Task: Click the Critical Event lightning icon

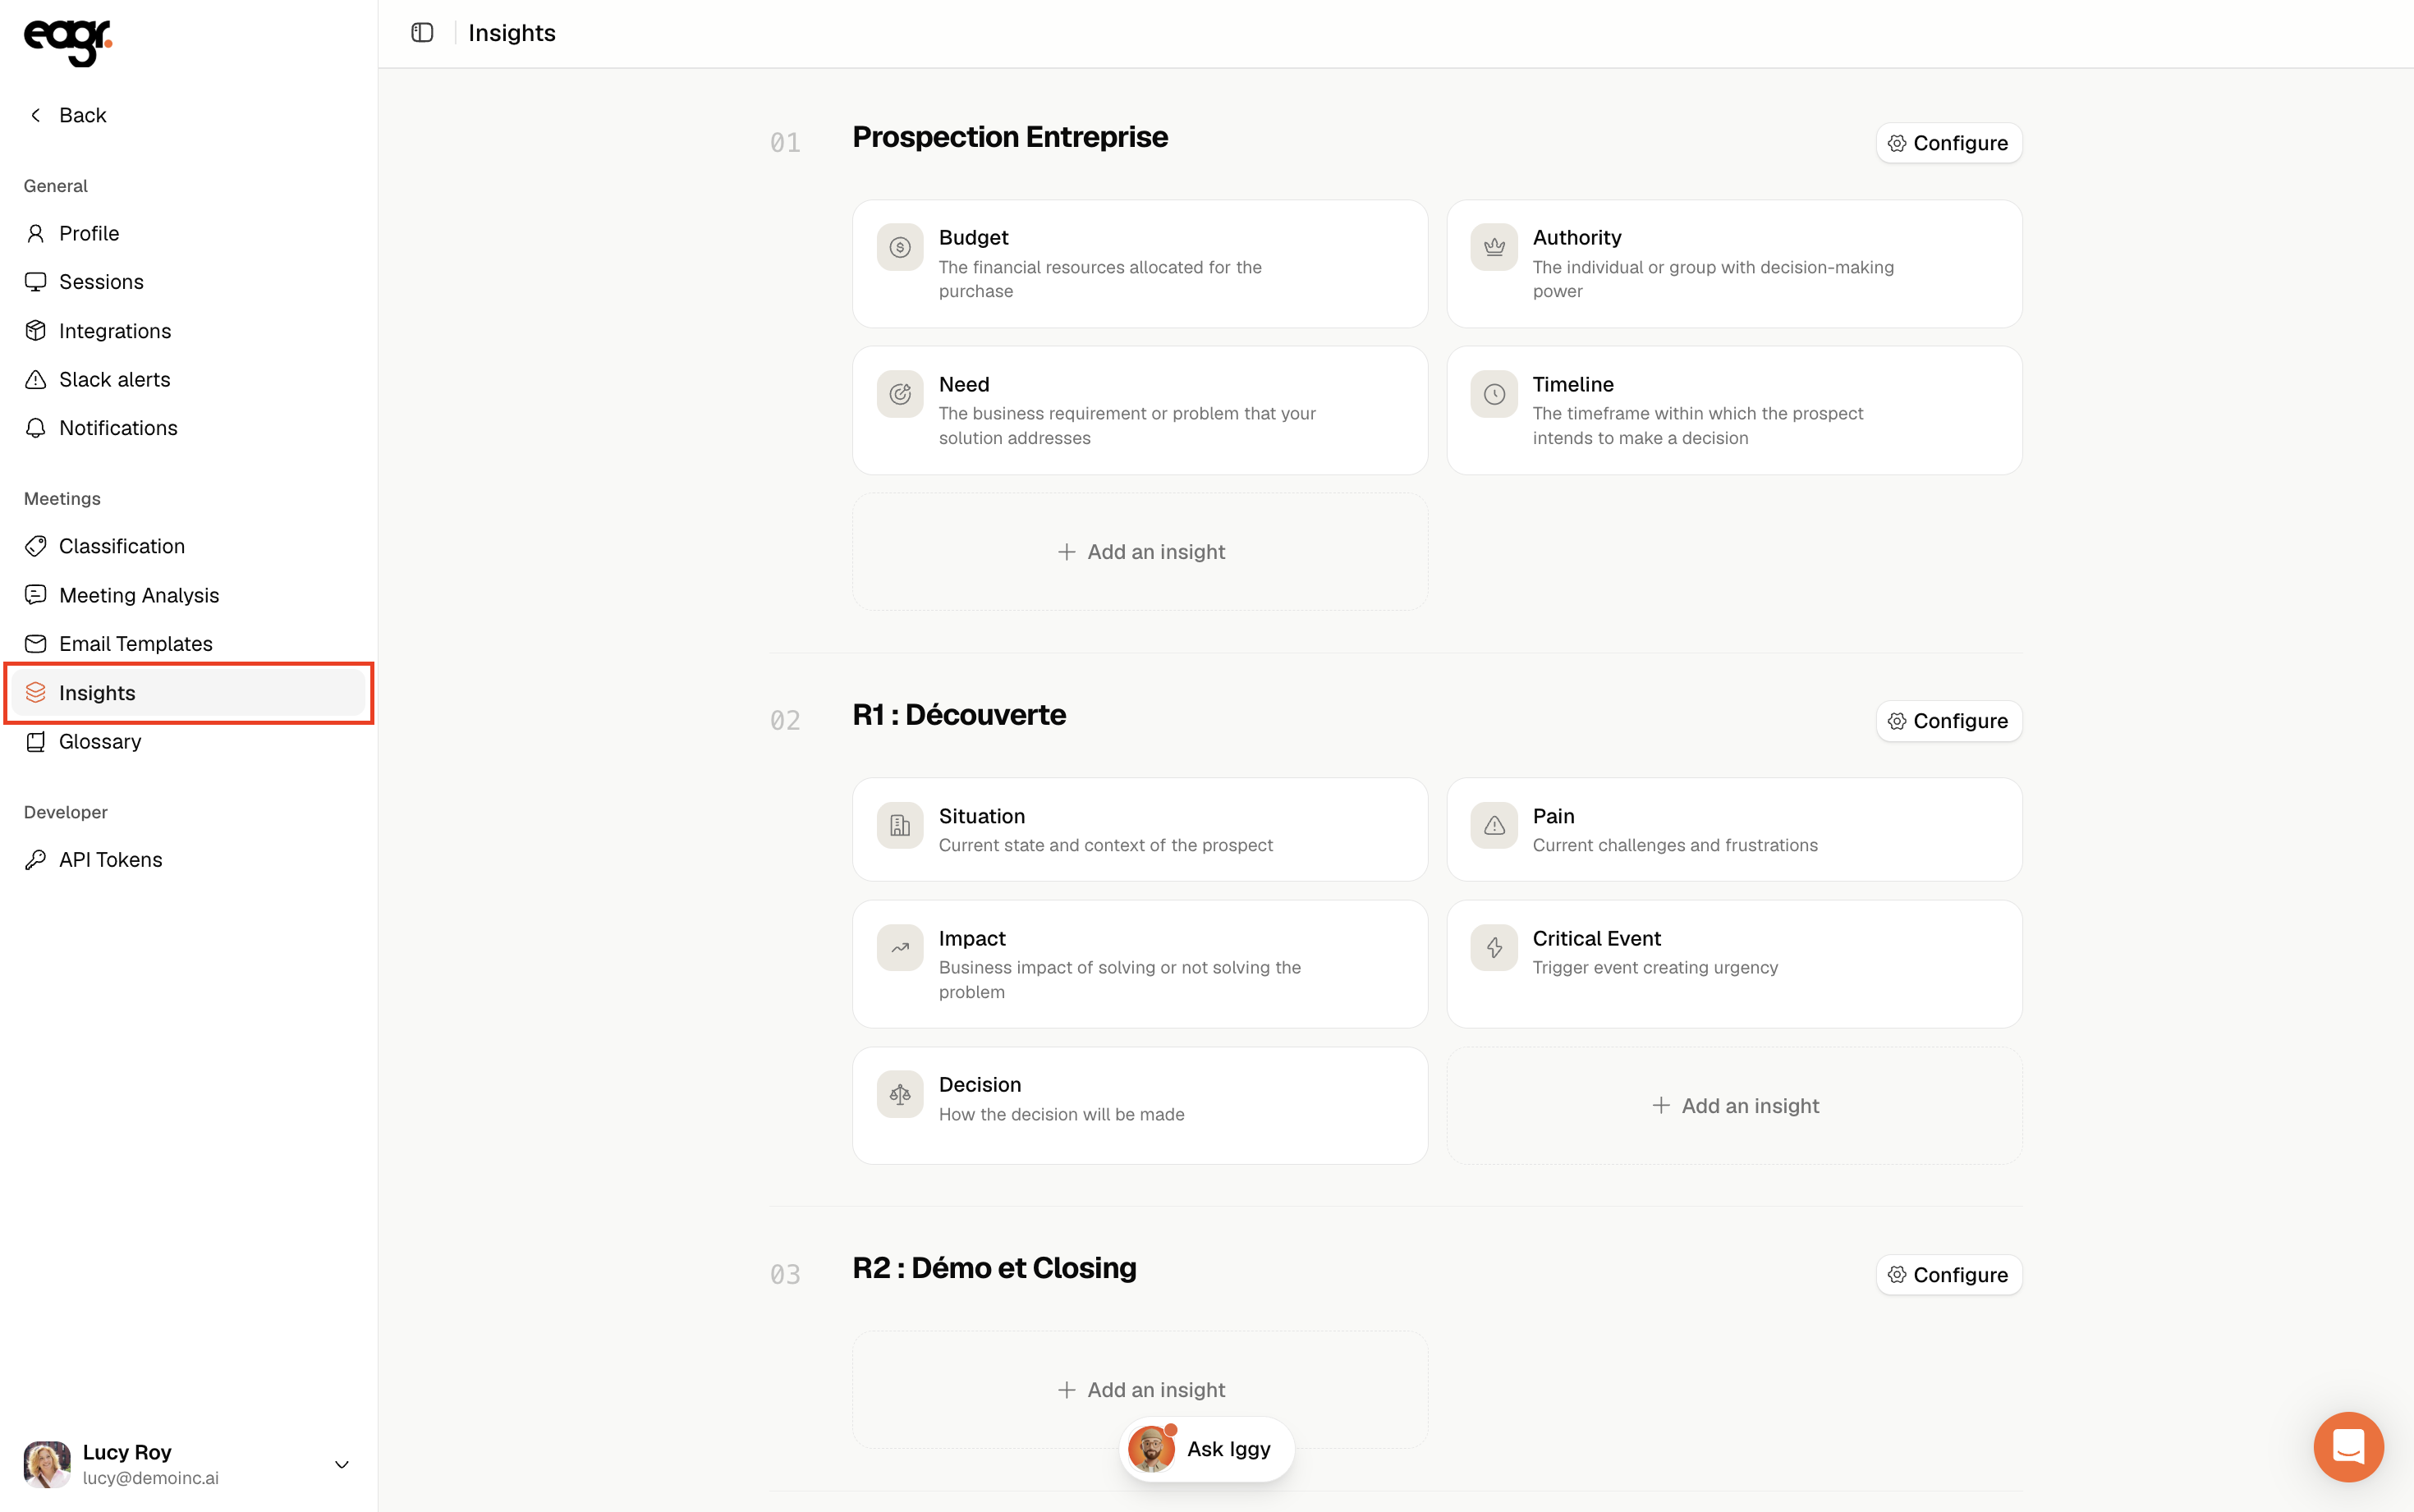Action: pyautogui.click(x=1494, y=947)
